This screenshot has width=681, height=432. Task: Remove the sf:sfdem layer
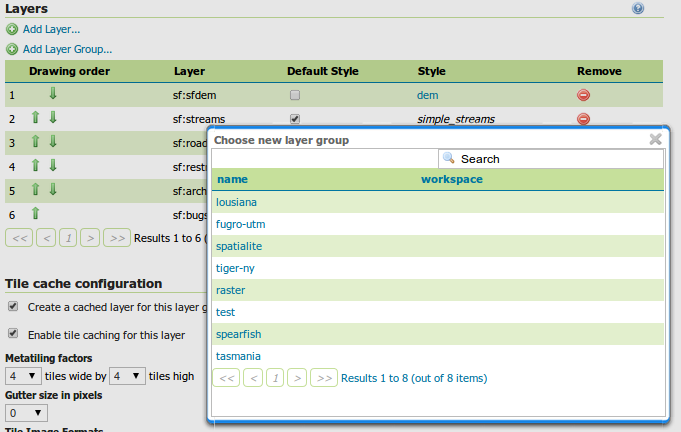(583, 95)
